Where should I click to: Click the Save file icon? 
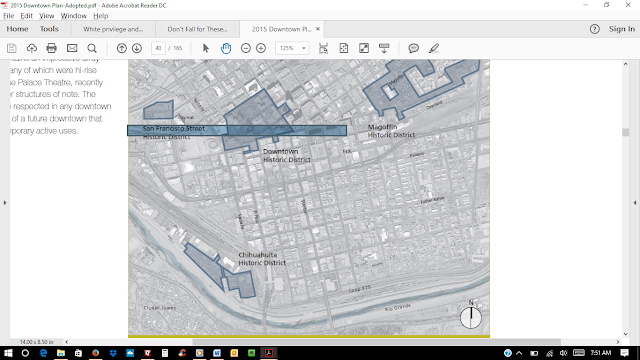(11, 48)
